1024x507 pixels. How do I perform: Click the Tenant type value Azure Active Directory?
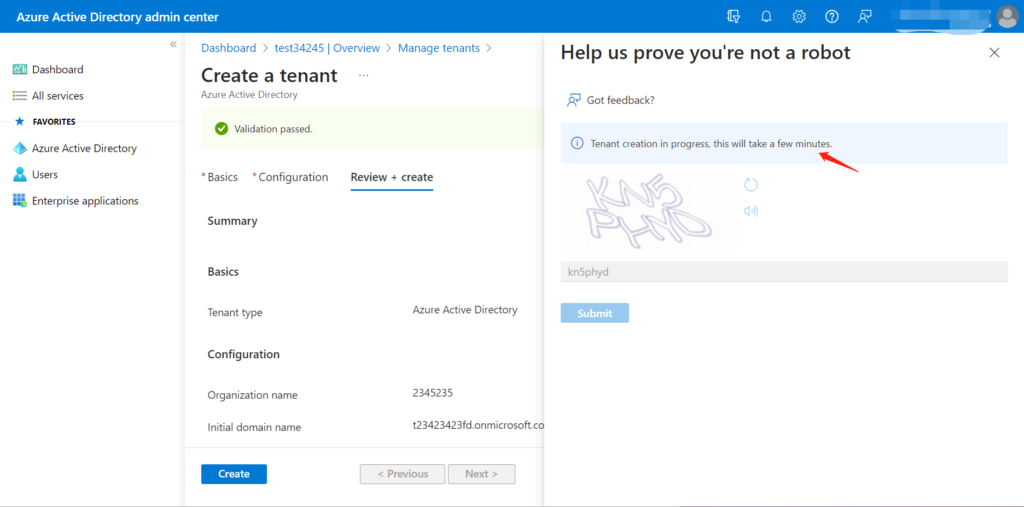click(465, 310)
